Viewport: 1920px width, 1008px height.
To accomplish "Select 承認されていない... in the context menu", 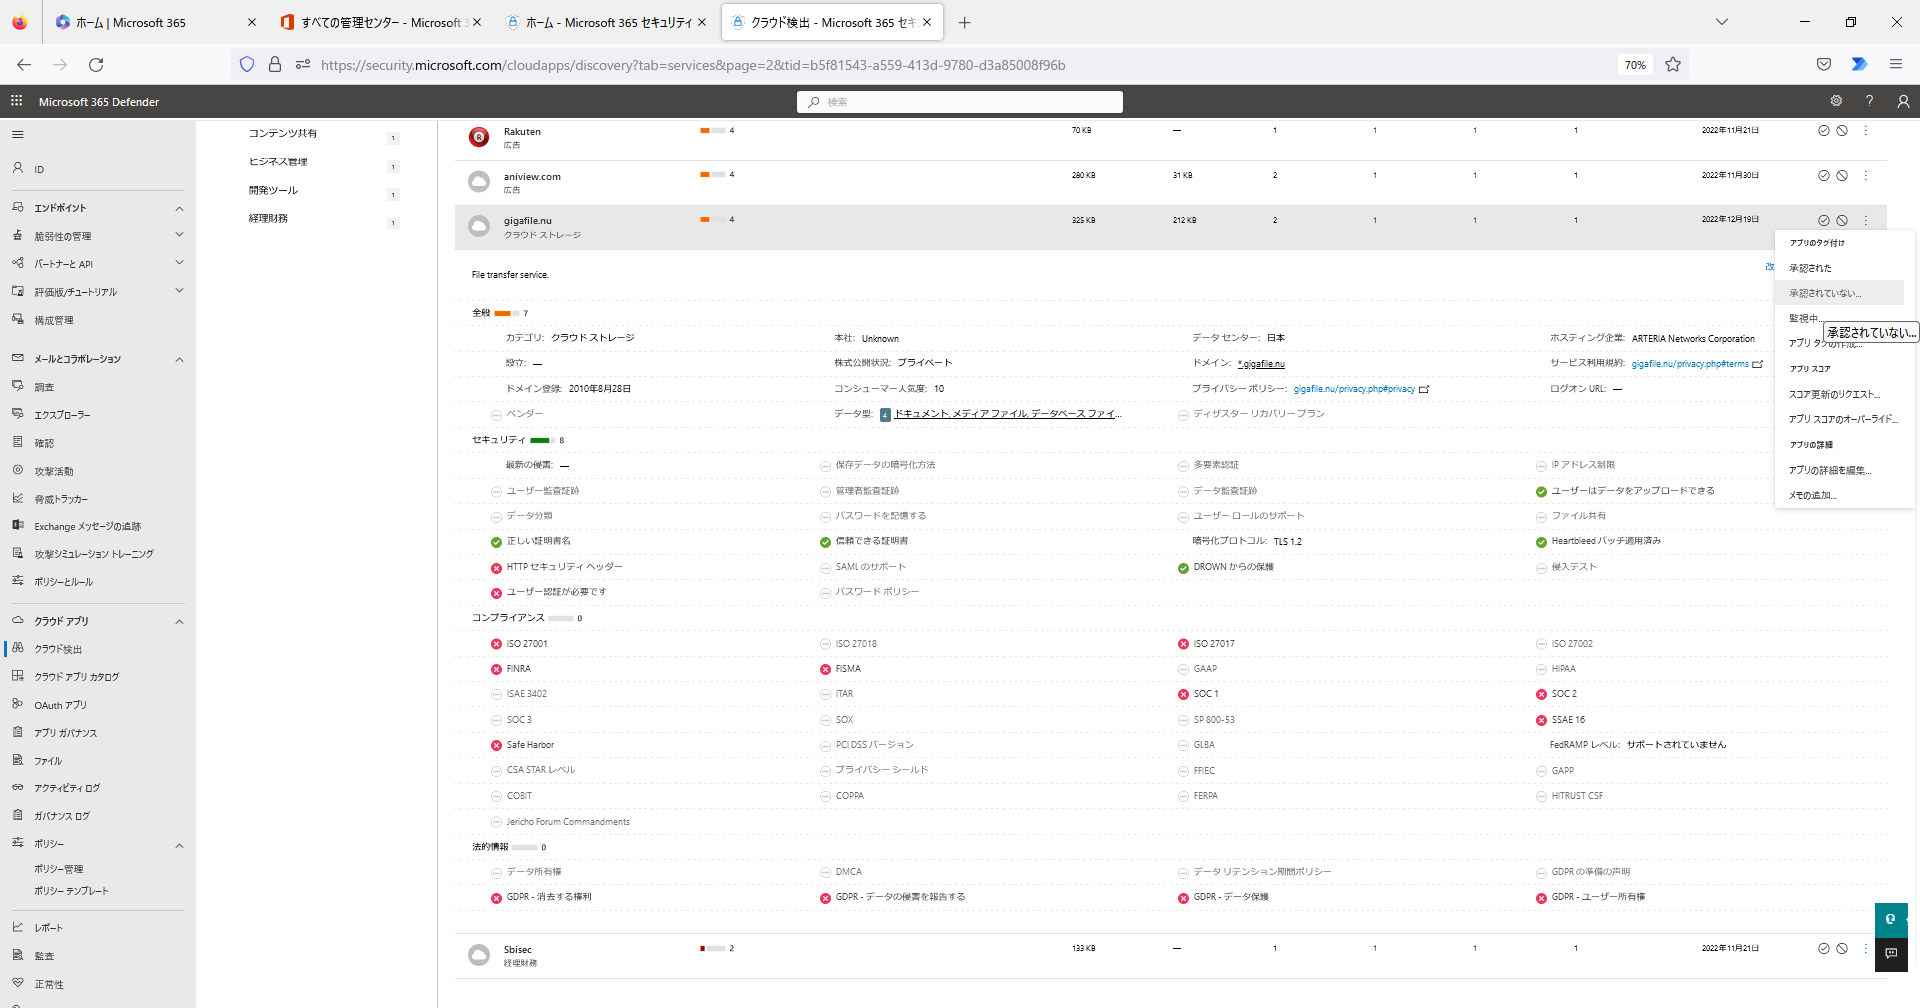I will click(1839, 293).
